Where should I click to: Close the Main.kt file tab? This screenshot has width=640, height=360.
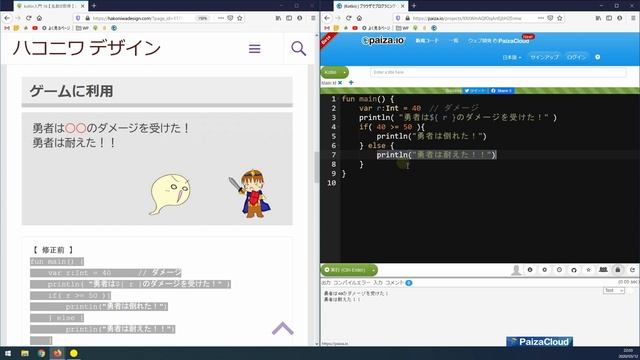[x=340, y=83]
